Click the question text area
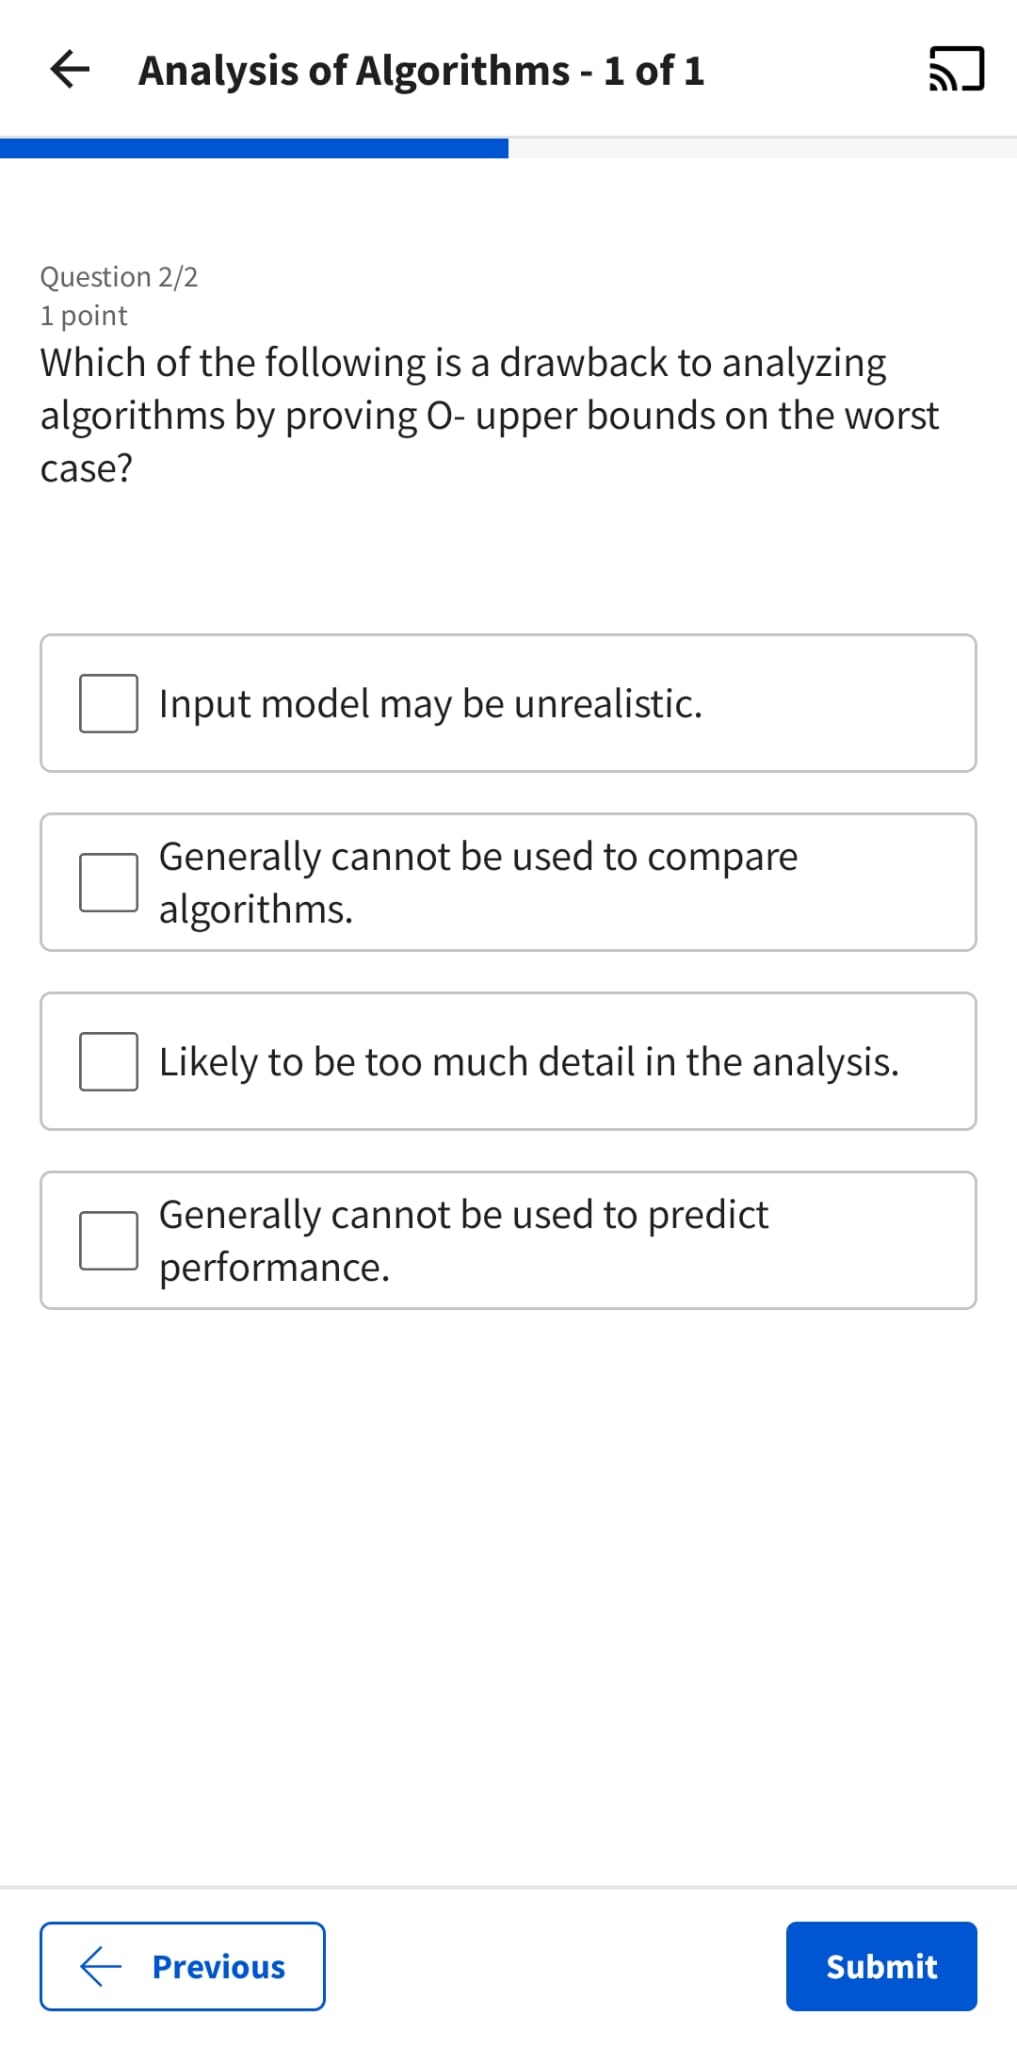The width and height of the screenshot is (1017, 2048). (489, 414)
